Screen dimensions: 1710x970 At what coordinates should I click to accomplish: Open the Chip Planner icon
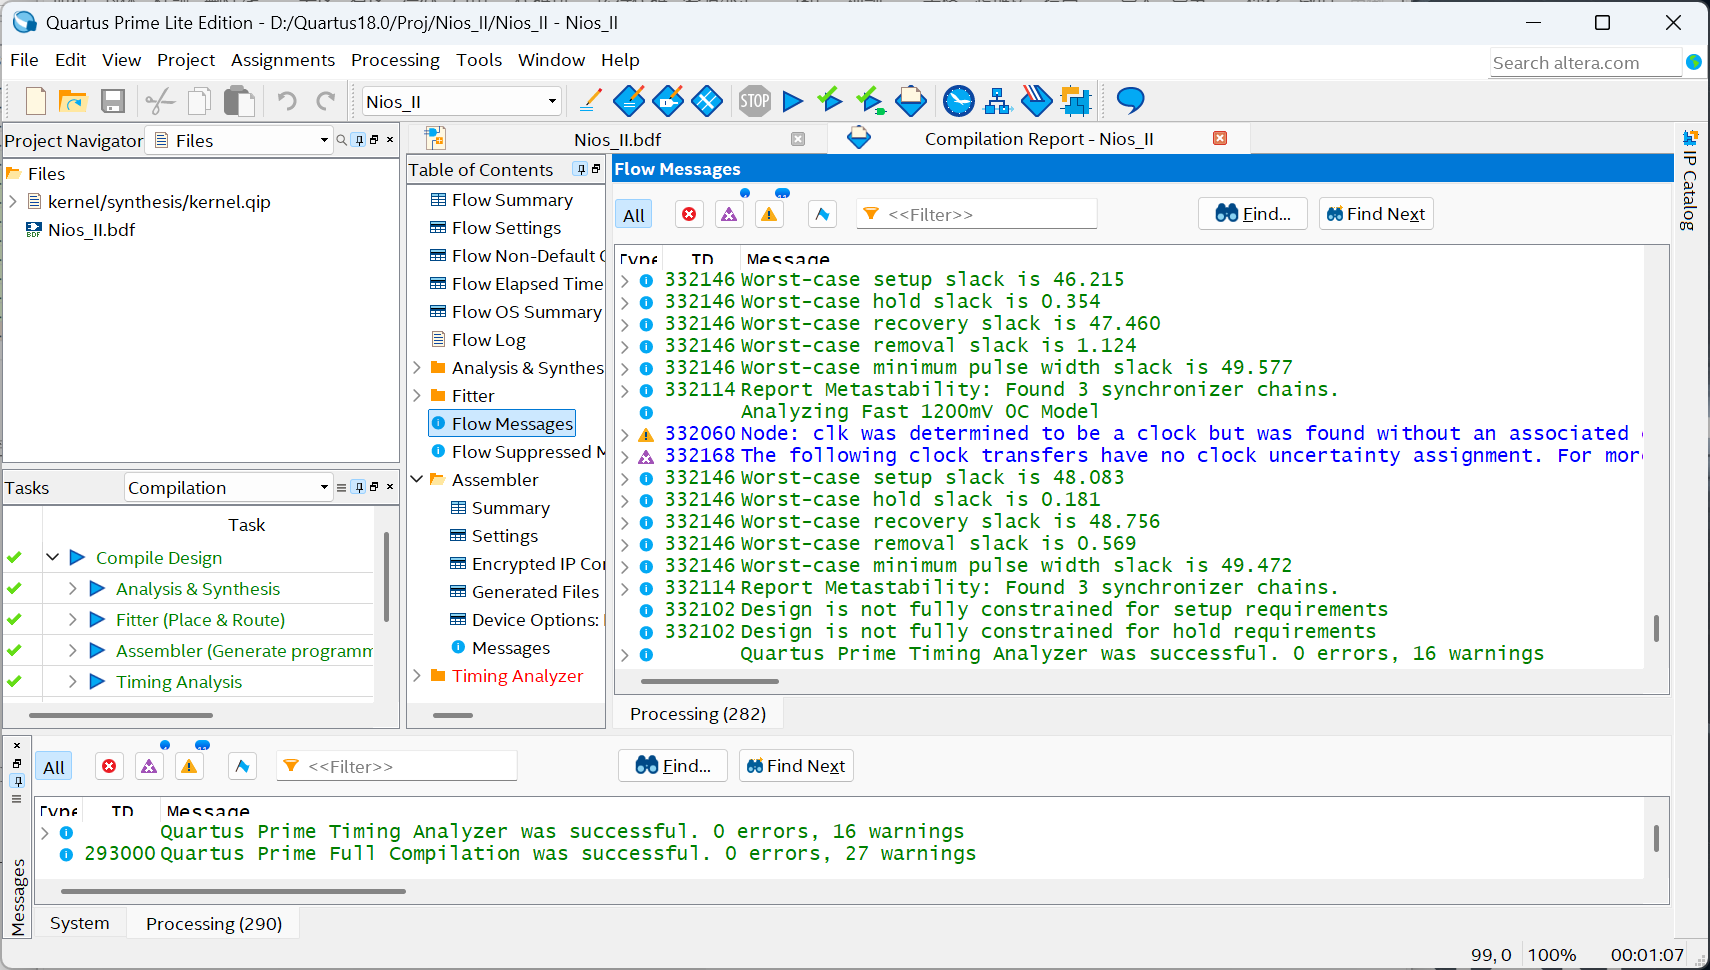(707, 100)
